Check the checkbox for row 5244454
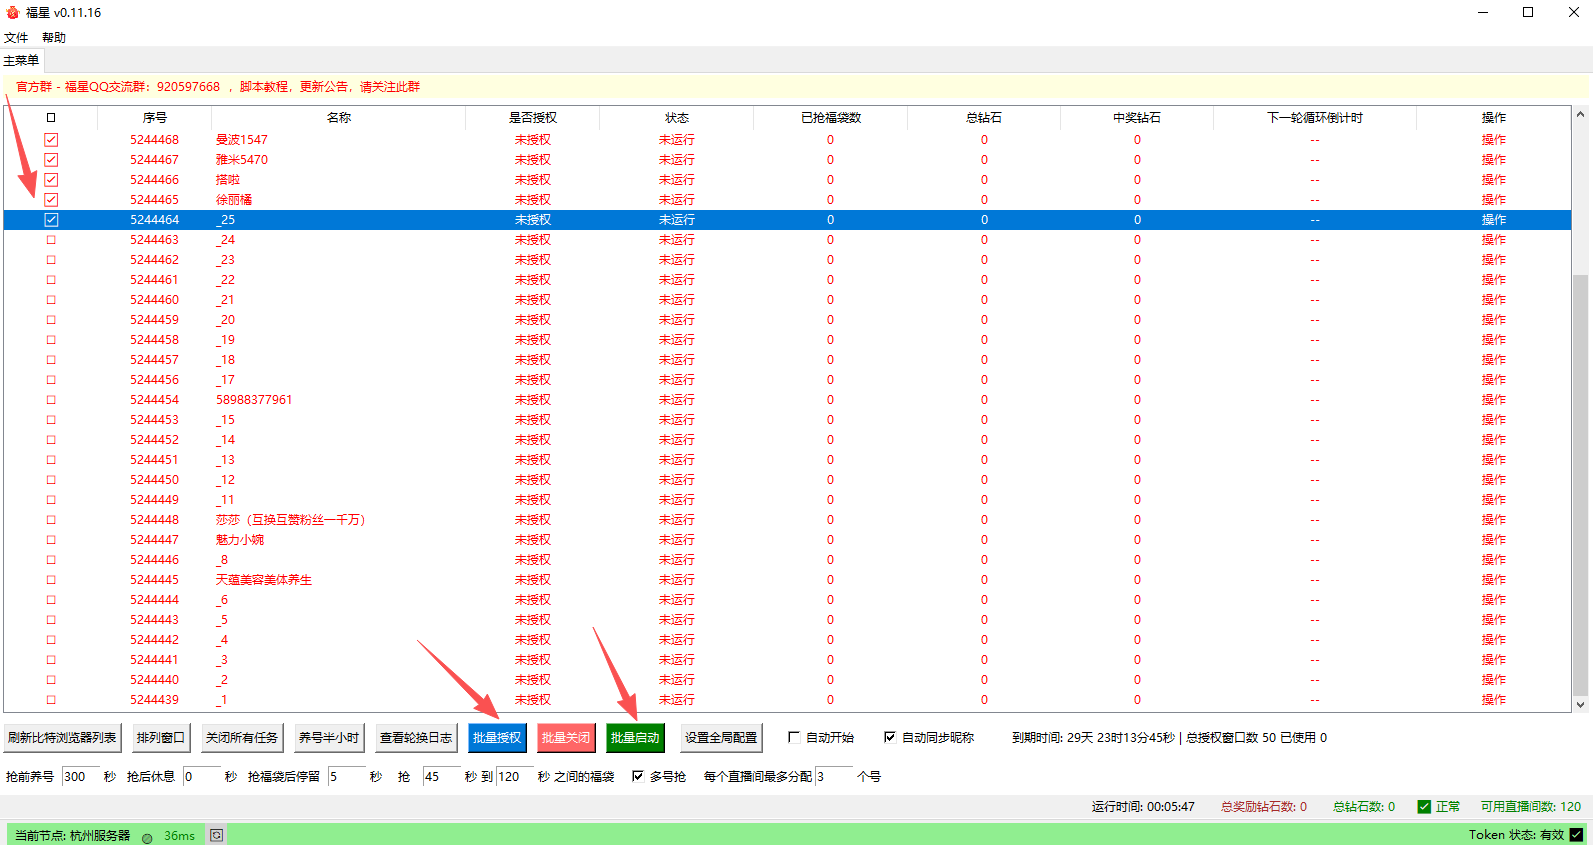The width and height of the screenshot is (1593, 845). pyautogui.click(x=51, y=400)
